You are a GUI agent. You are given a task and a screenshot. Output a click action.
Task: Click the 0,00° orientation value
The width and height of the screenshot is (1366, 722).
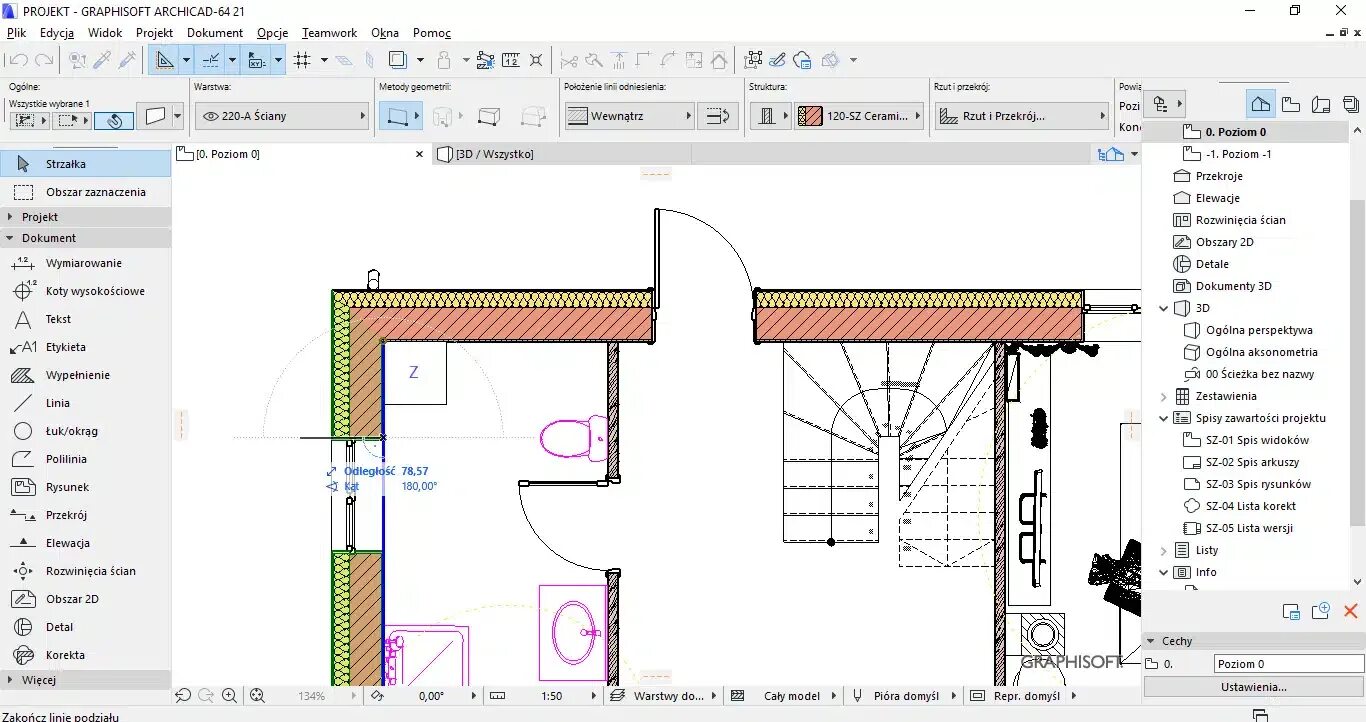(x=431, y=696)
